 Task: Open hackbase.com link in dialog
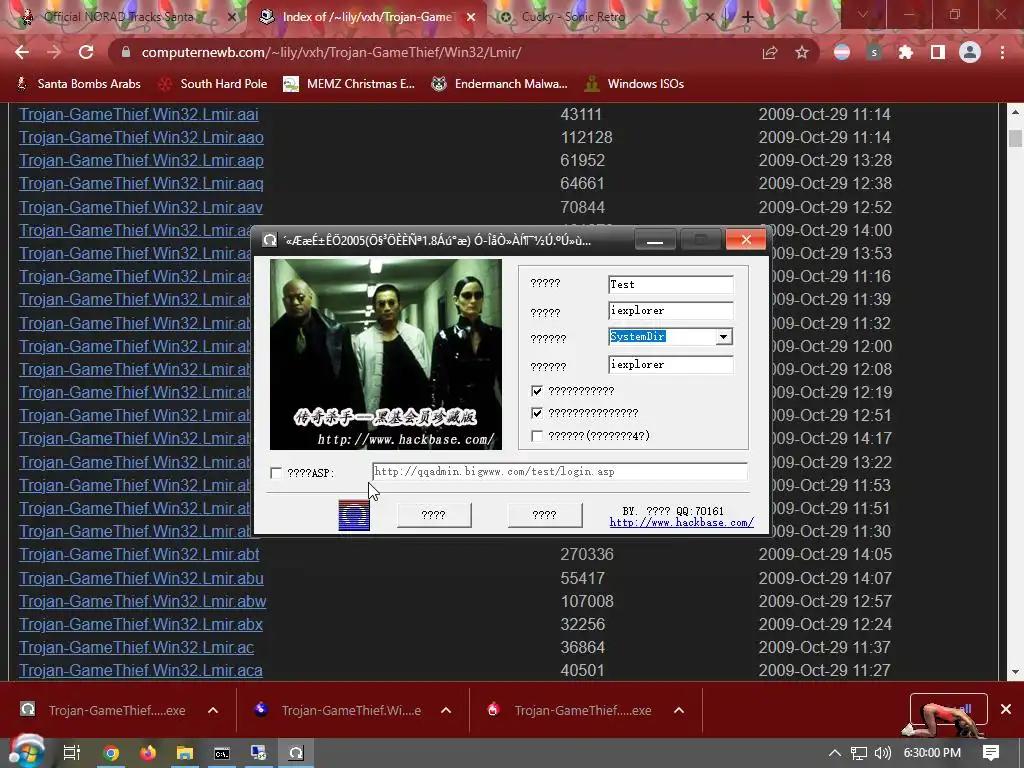(x=682, y=522)
